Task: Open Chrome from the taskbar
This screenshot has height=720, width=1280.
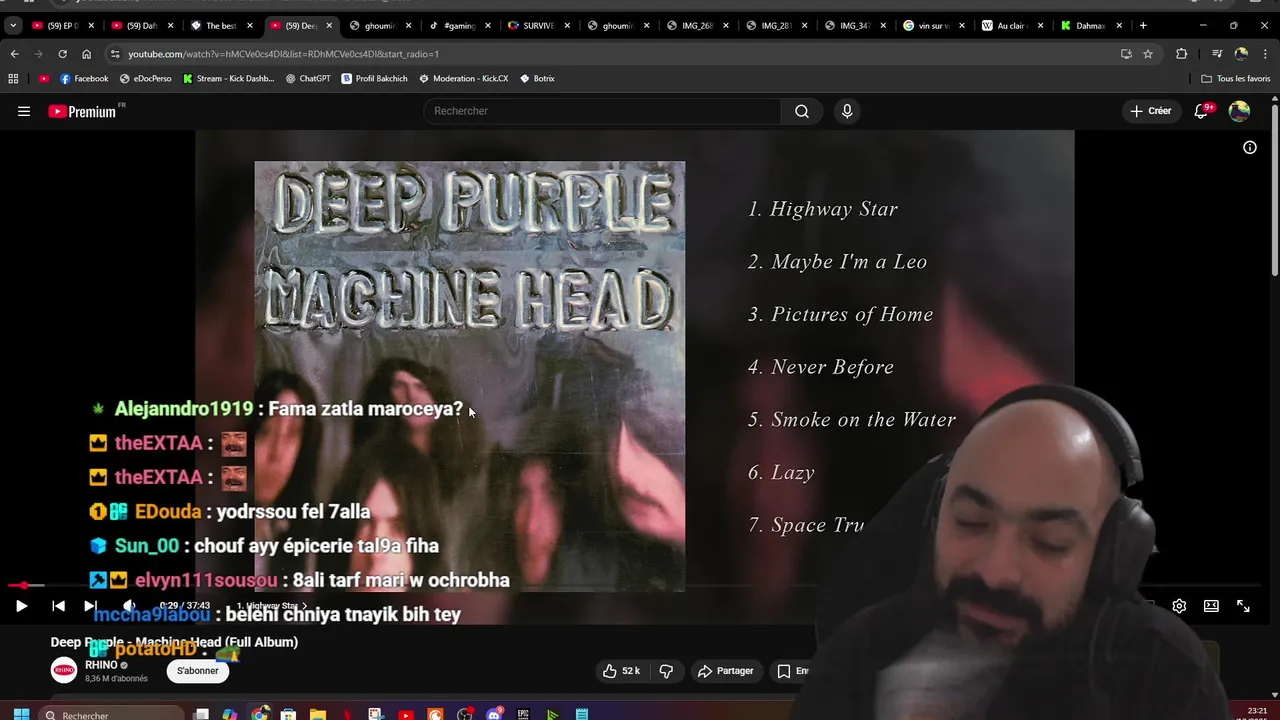Action: [259, 714]
